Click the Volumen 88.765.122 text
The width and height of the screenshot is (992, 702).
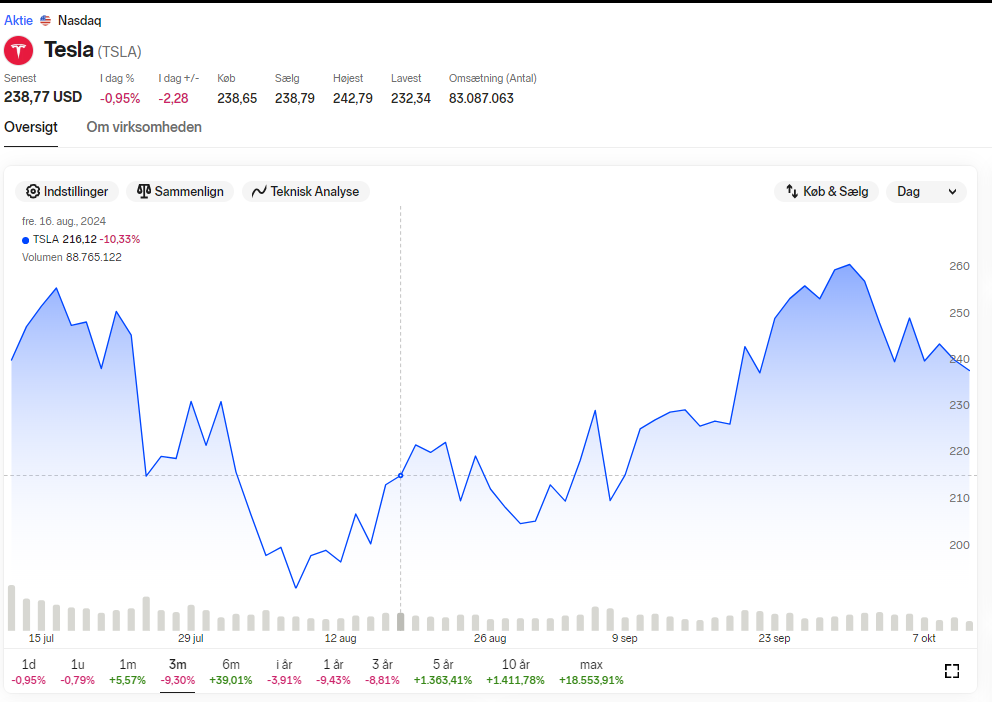tap(71, 257)
